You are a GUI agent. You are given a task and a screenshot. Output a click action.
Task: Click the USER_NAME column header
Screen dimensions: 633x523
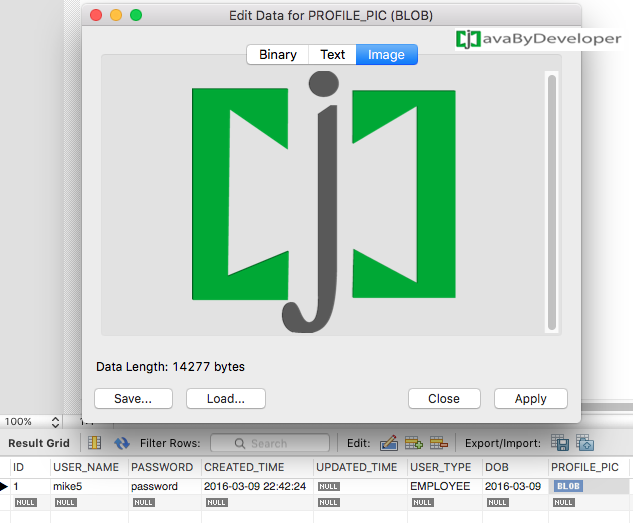point(89,467)
